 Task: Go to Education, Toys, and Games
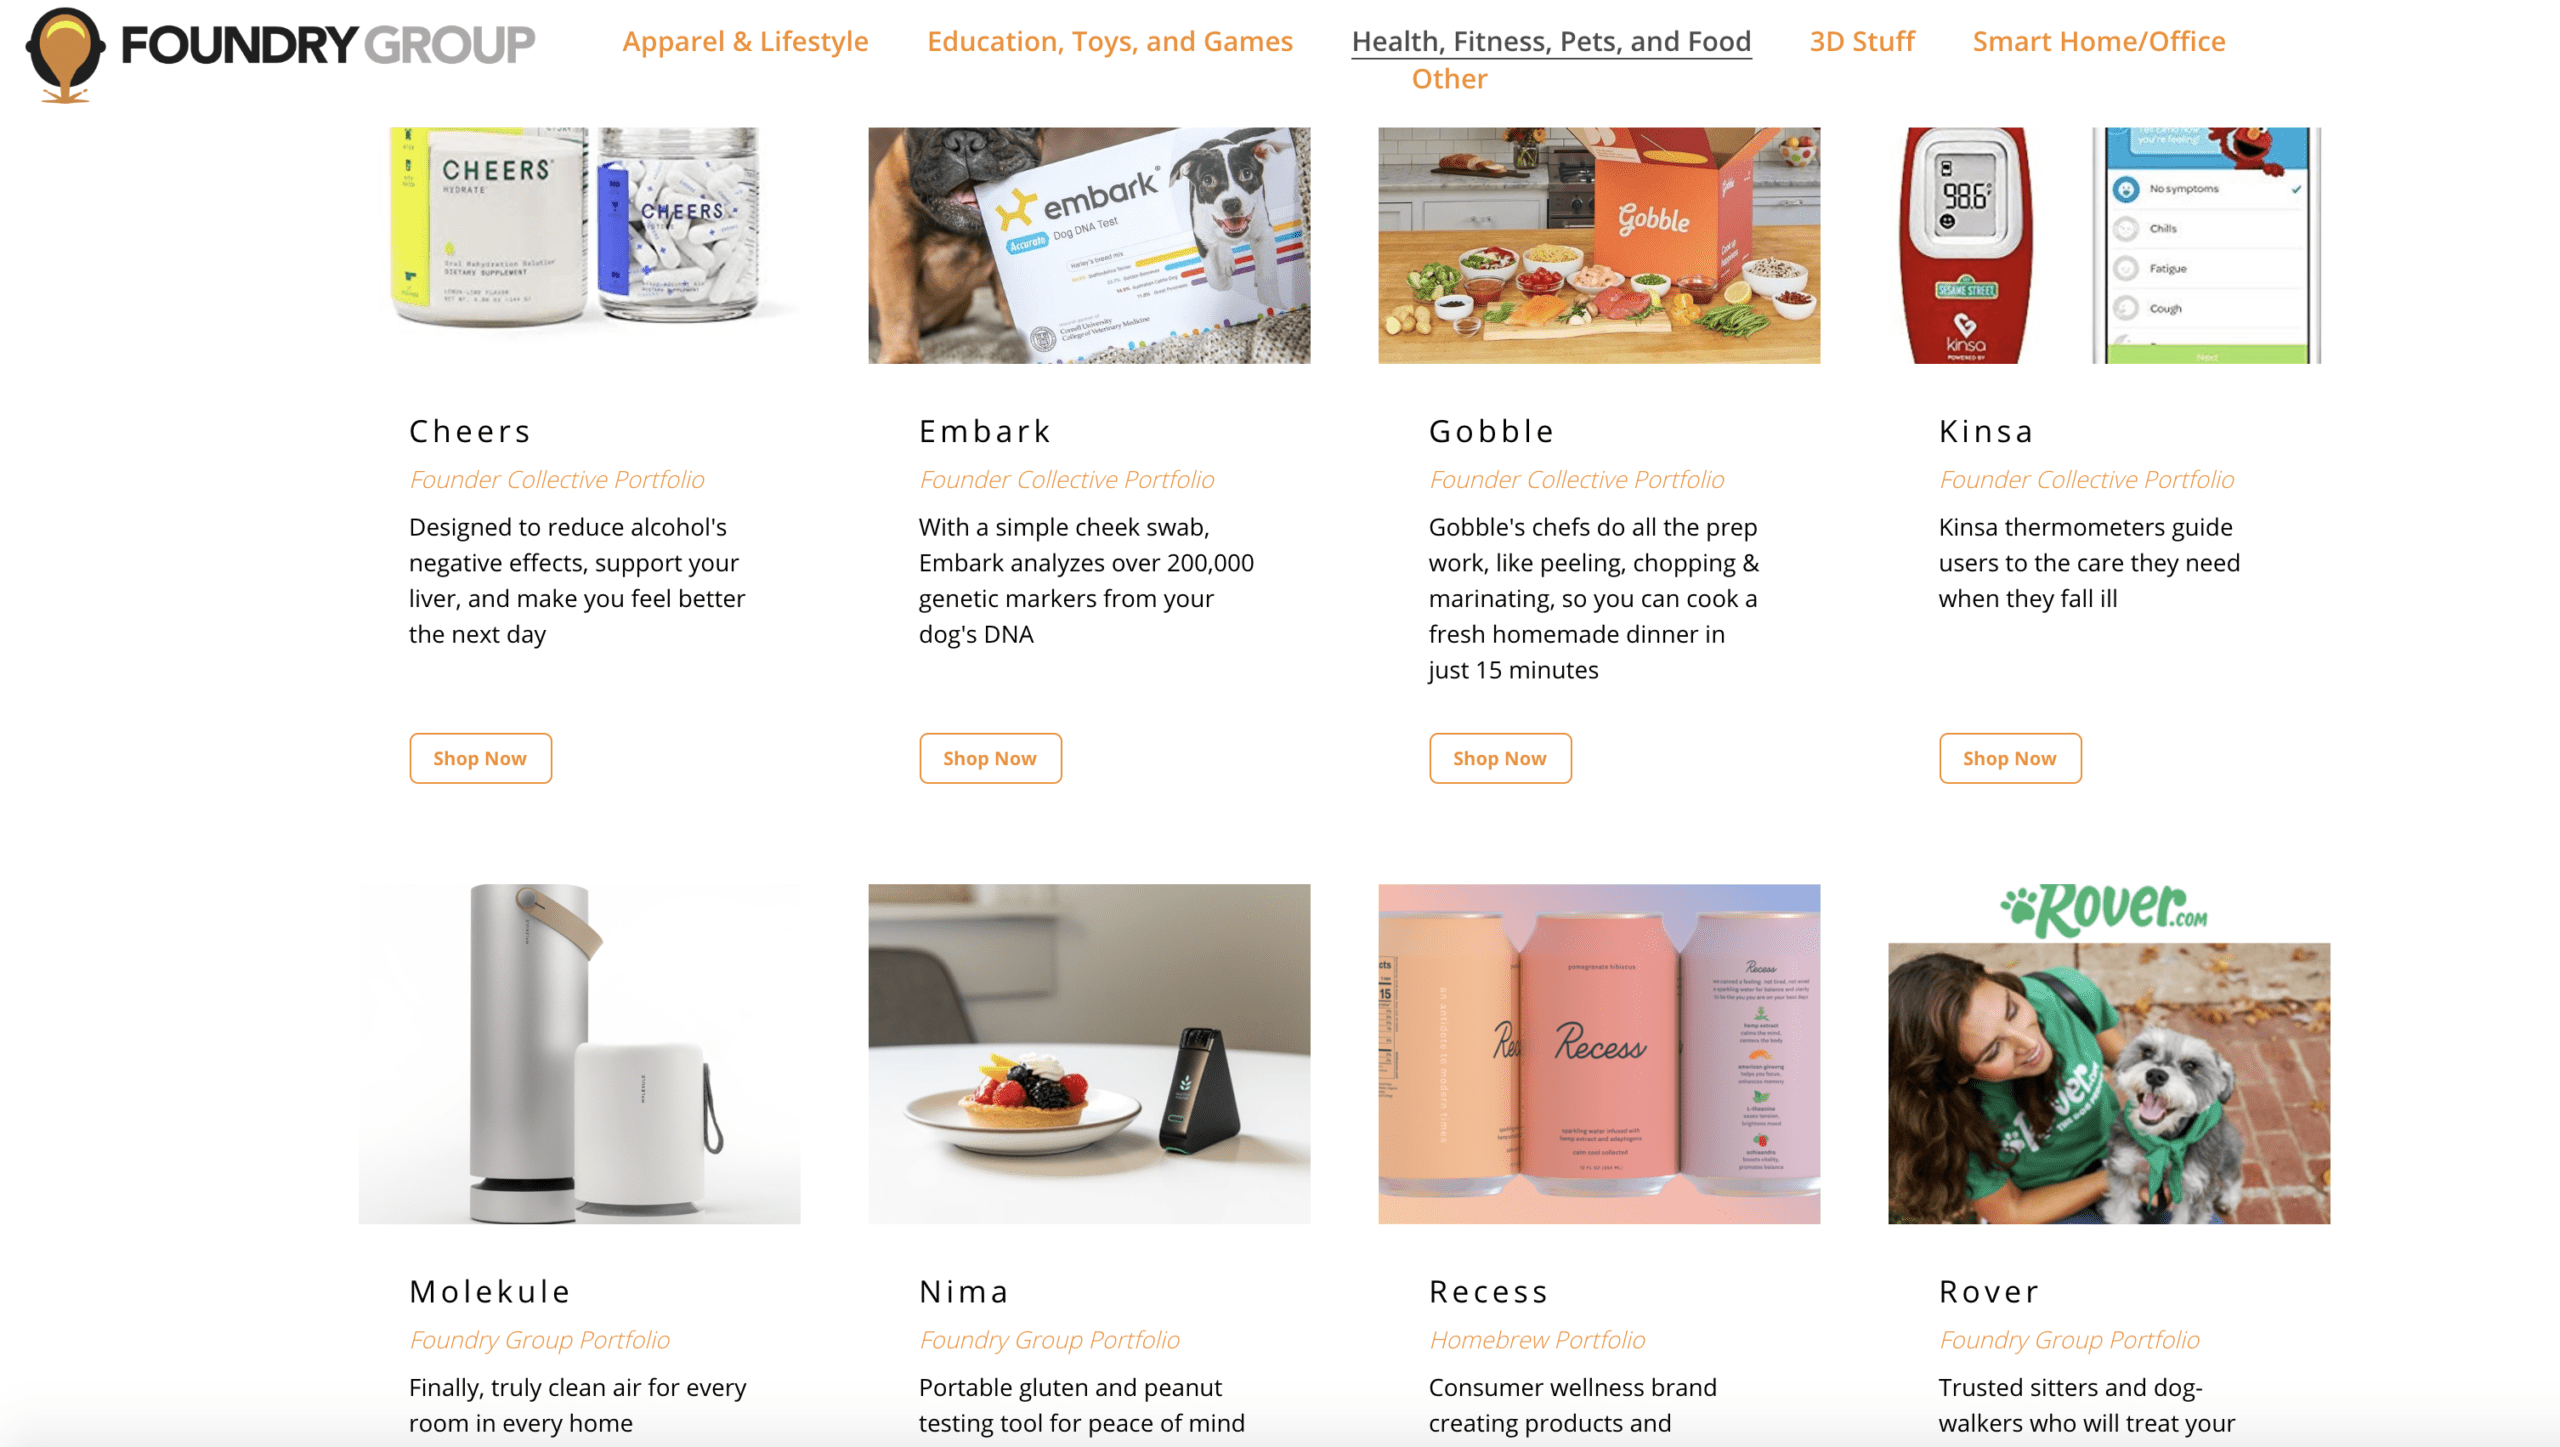tap(1109, 41)
